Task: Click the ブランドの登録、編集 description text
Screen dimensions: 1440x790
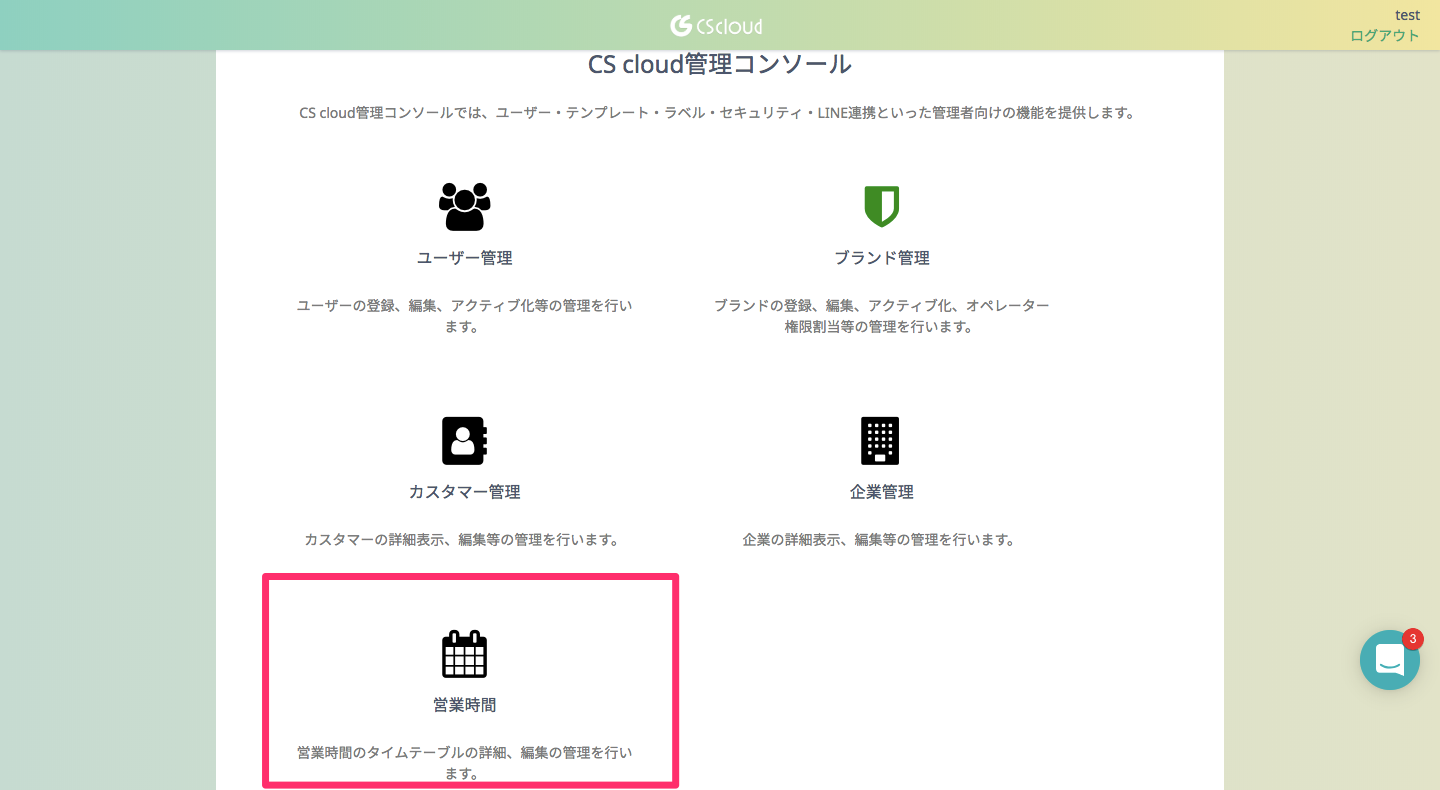Action: 881,316
